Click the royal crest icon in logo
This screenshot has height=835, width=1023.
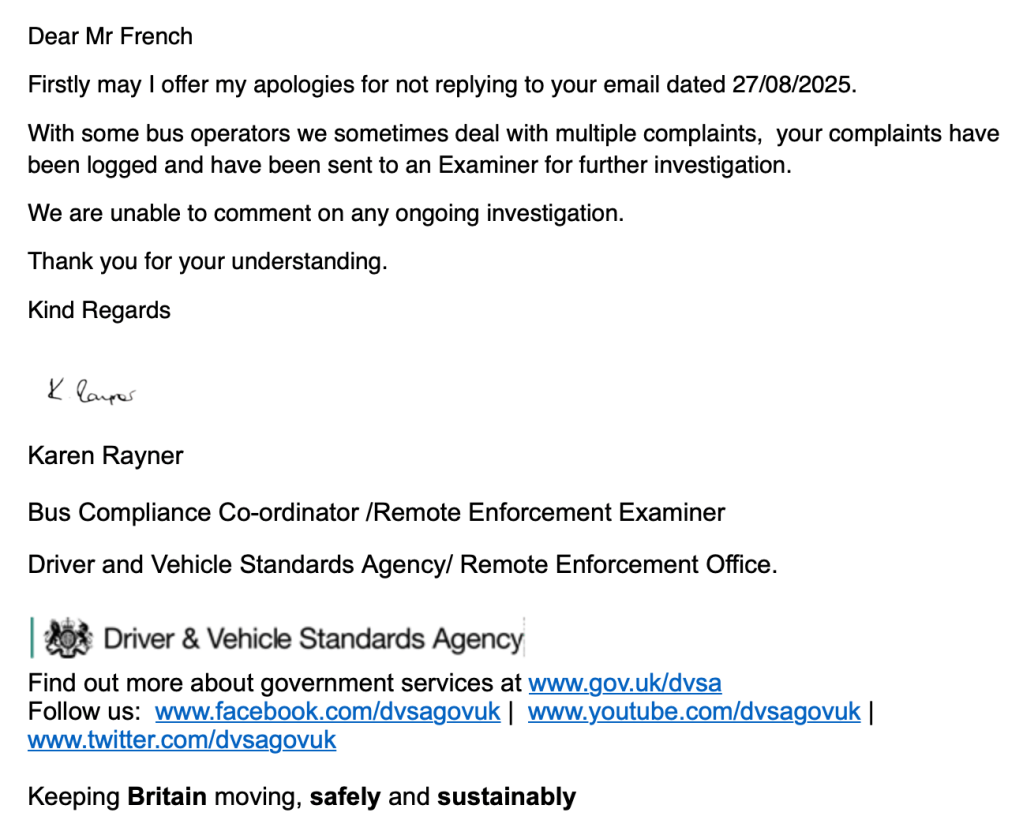68,638
